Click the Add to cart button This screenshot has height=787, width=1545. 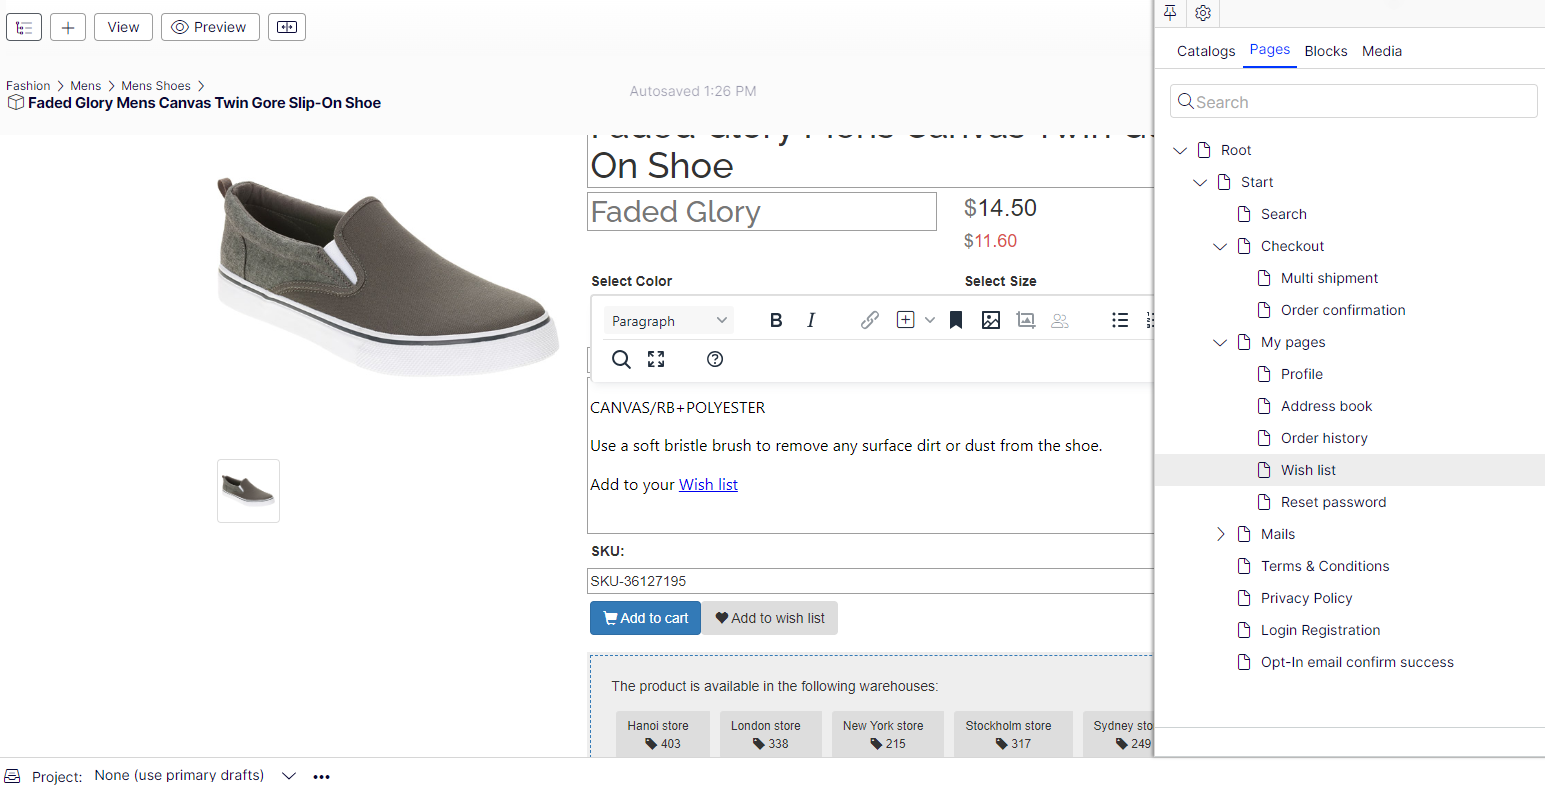(645, 618)
